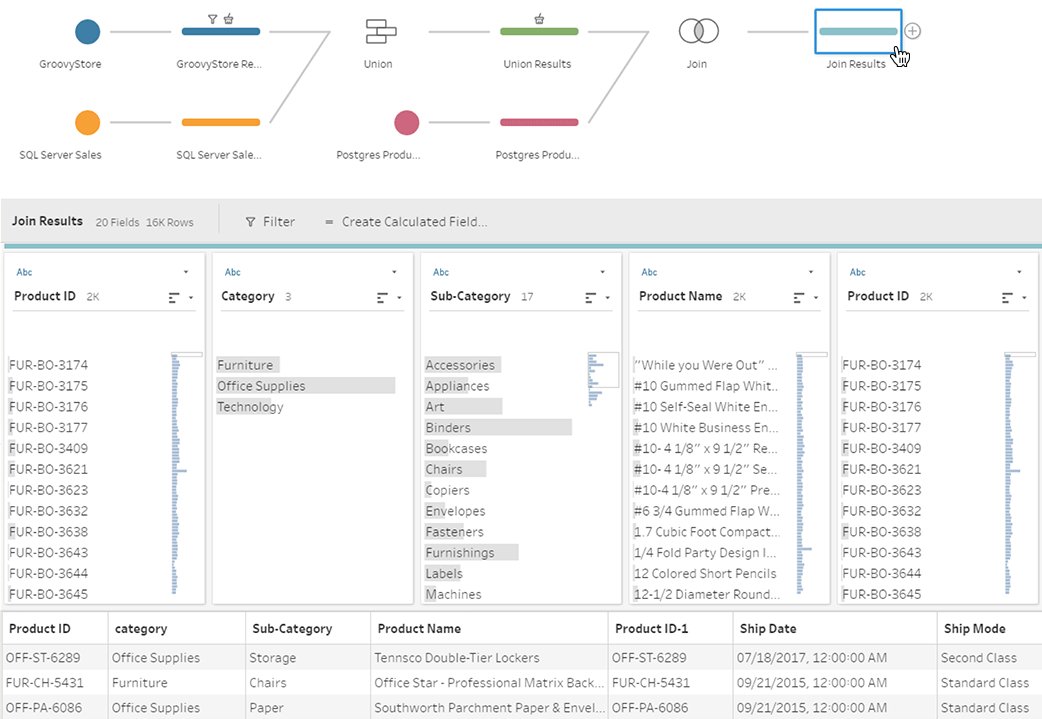Click the Join step Venn diagram icon
The height and width of the screenshot is (719, 1042).
(697, 31)
